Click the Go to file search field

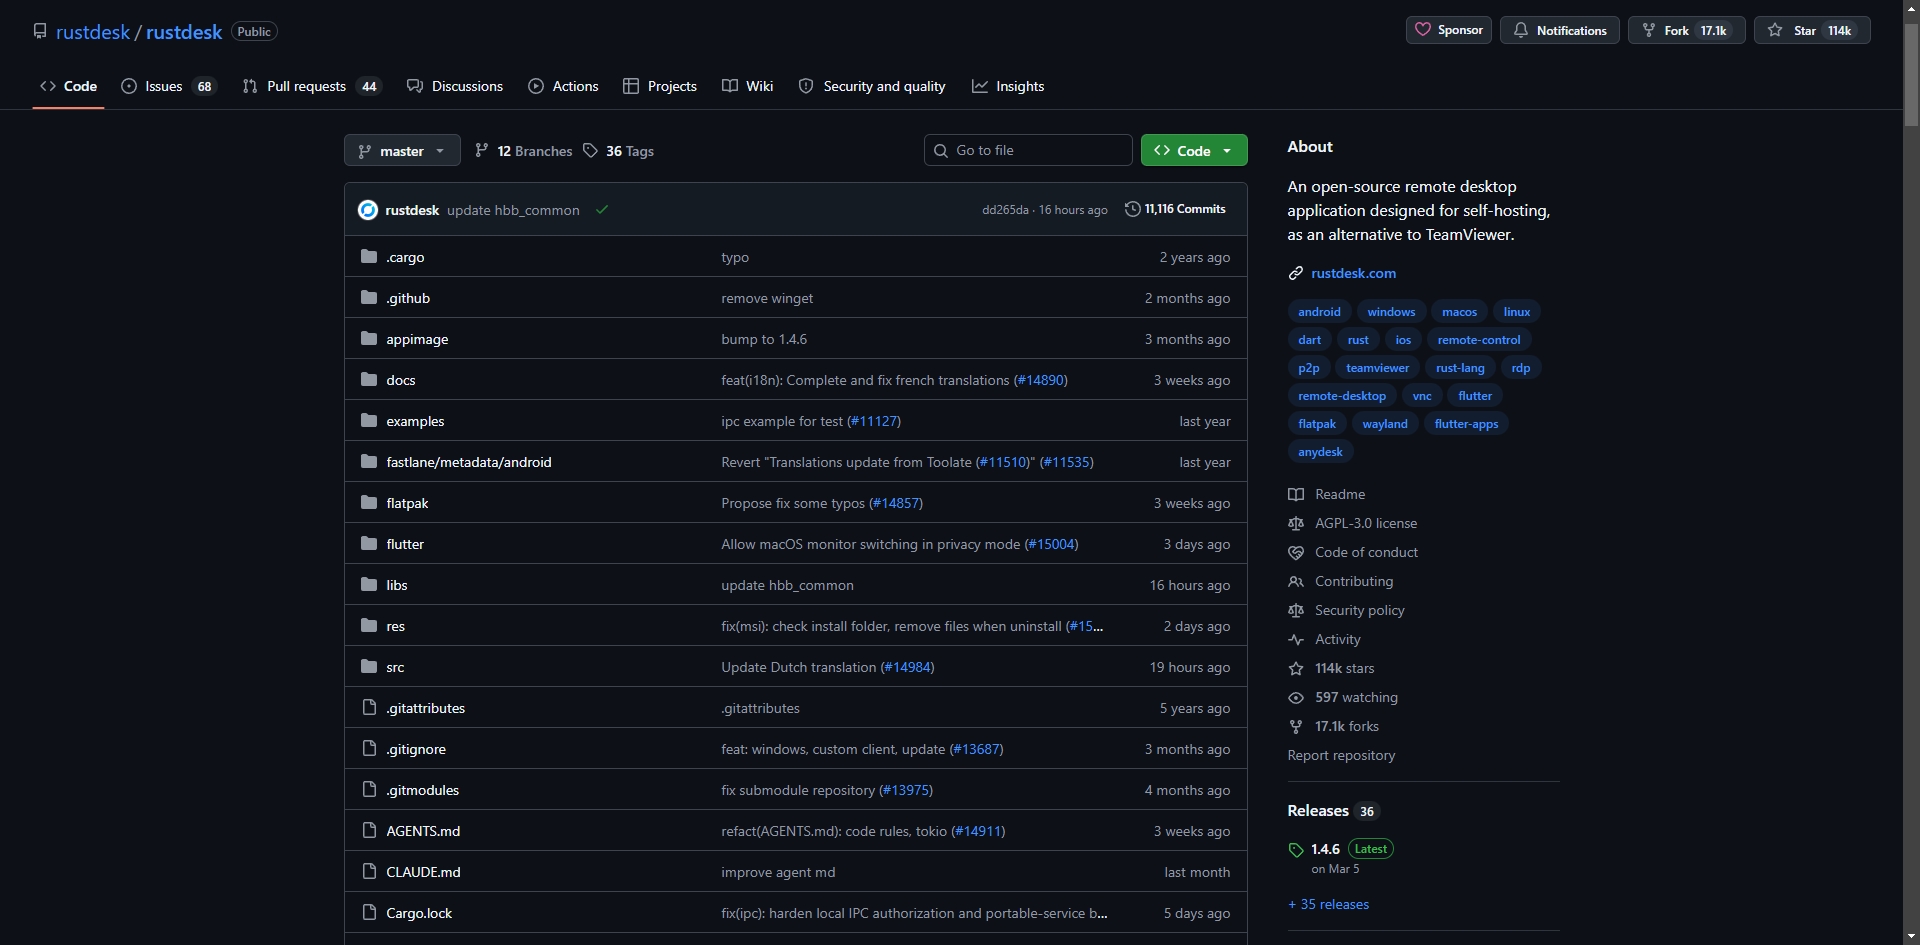1028,150
